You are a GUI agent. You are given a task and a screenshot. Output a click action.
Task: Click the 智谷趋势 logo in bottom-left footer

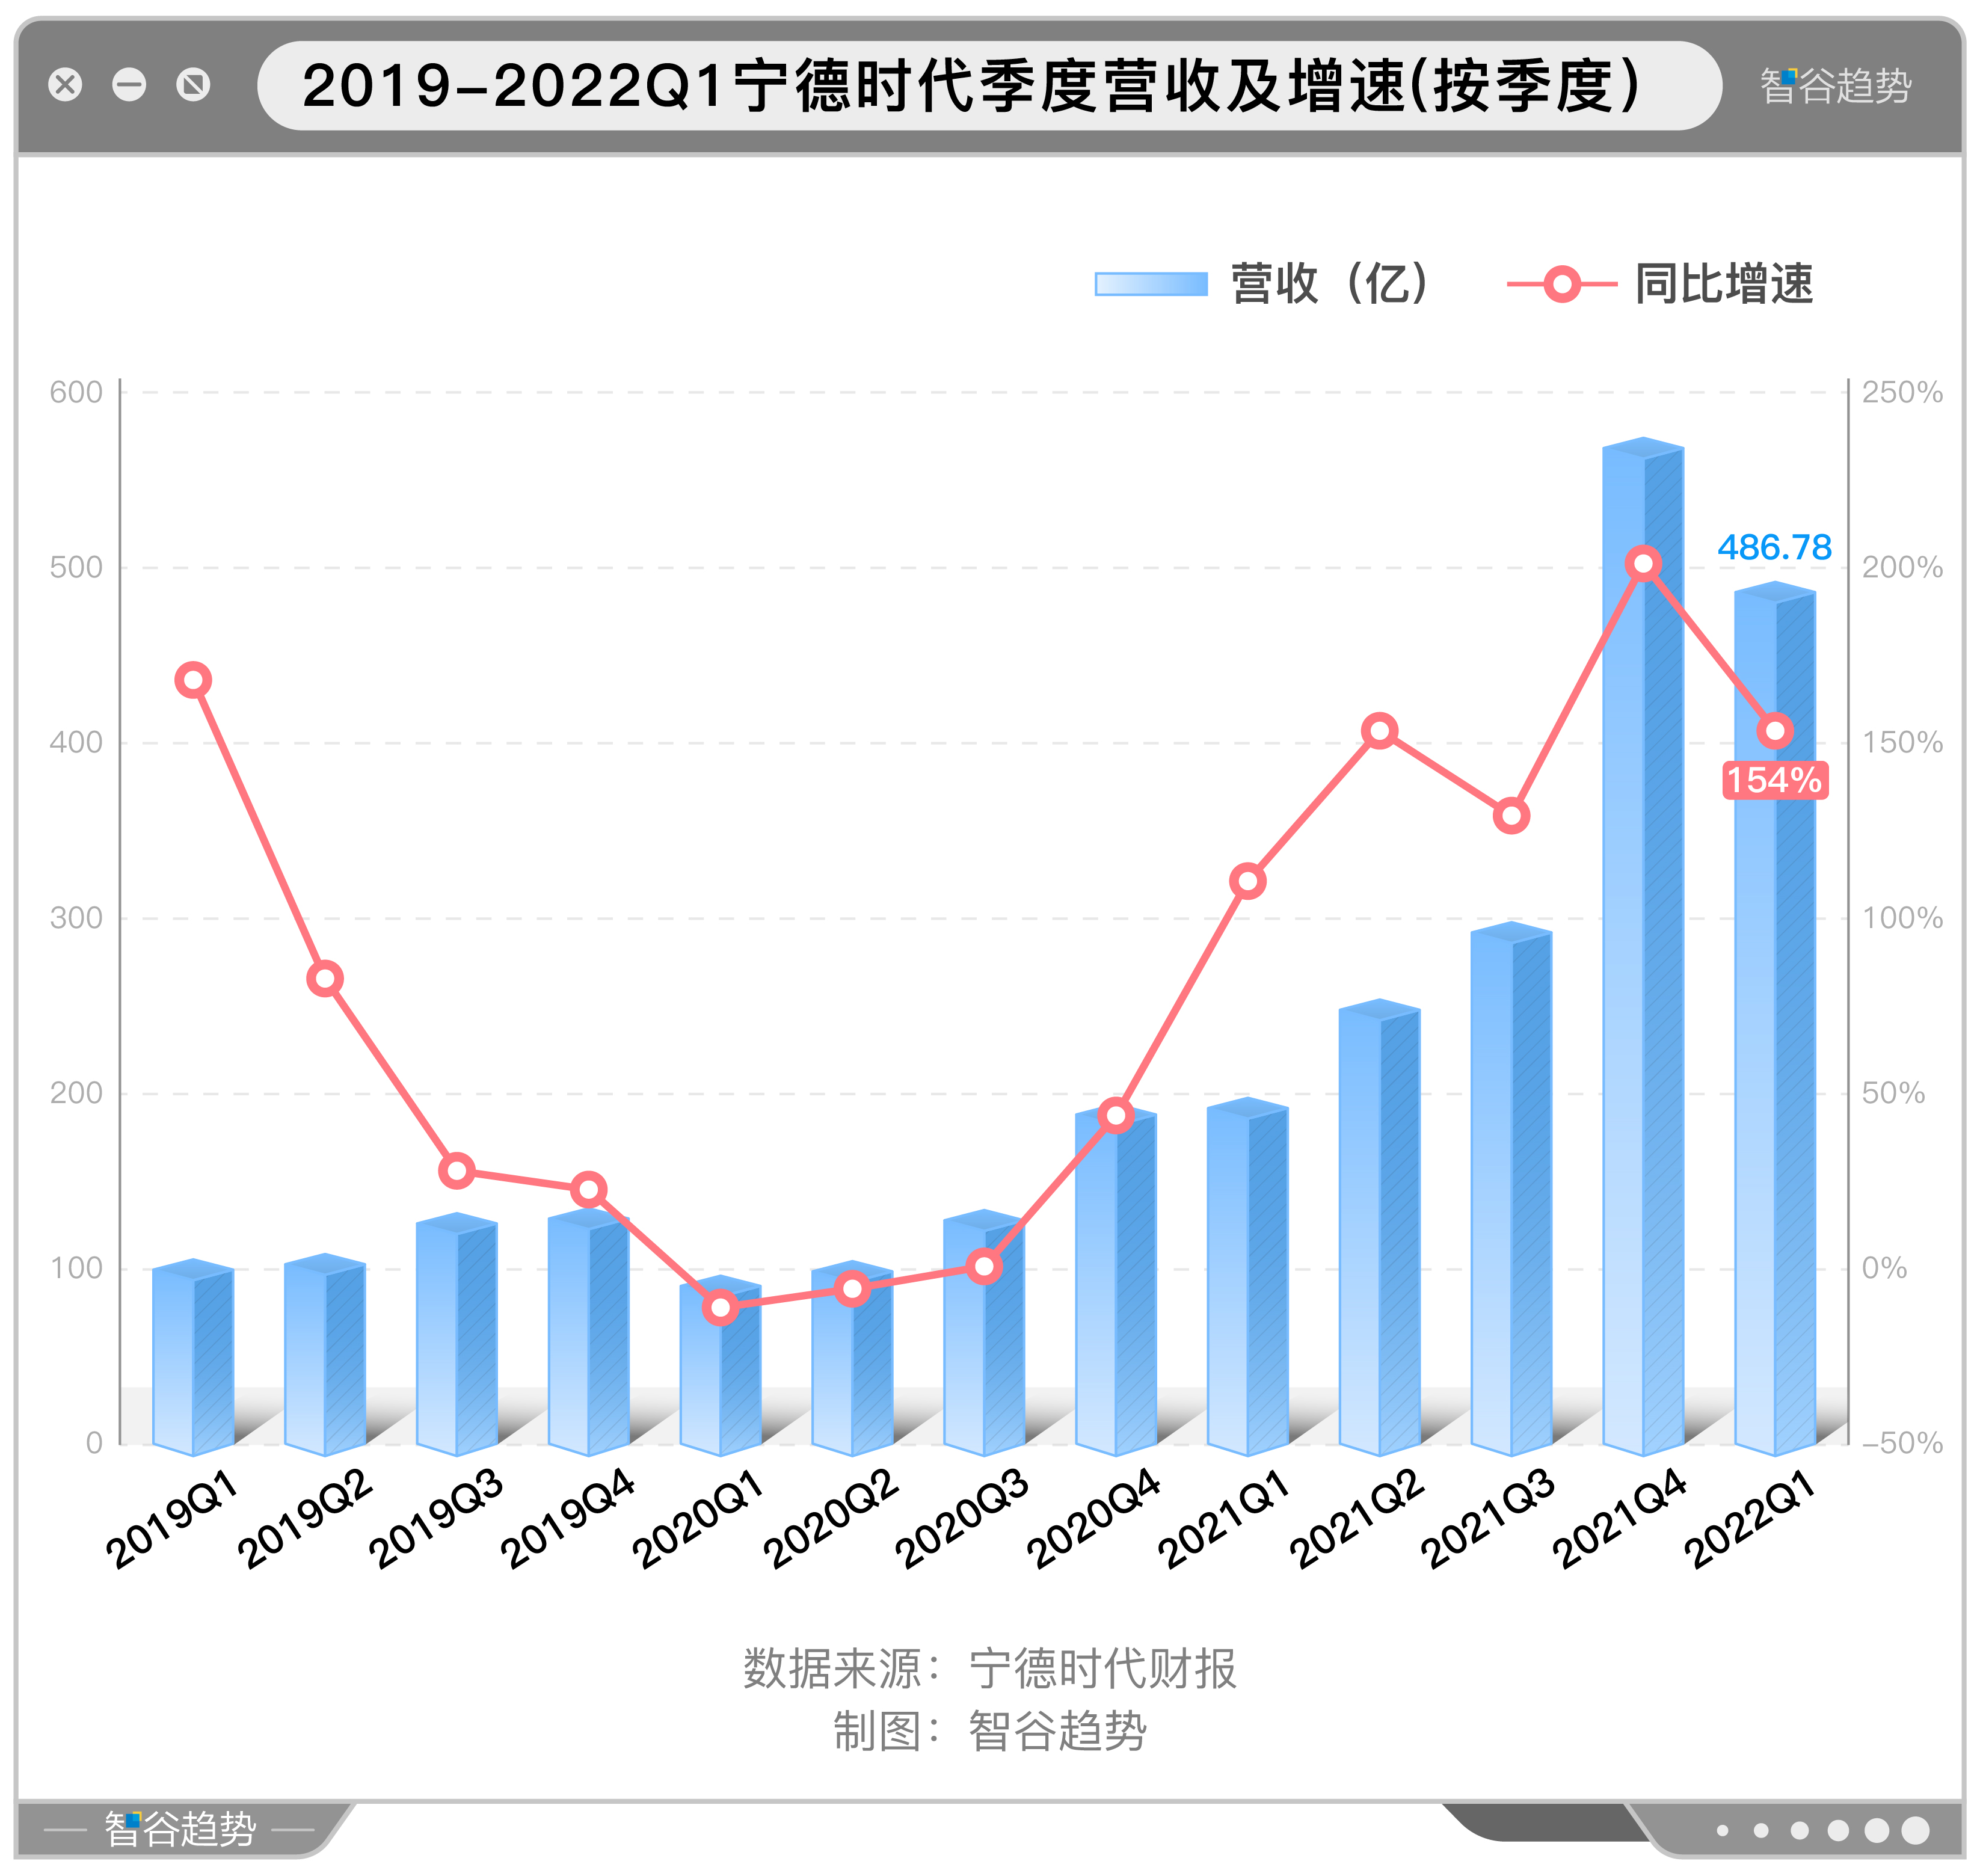point(180,1829)
